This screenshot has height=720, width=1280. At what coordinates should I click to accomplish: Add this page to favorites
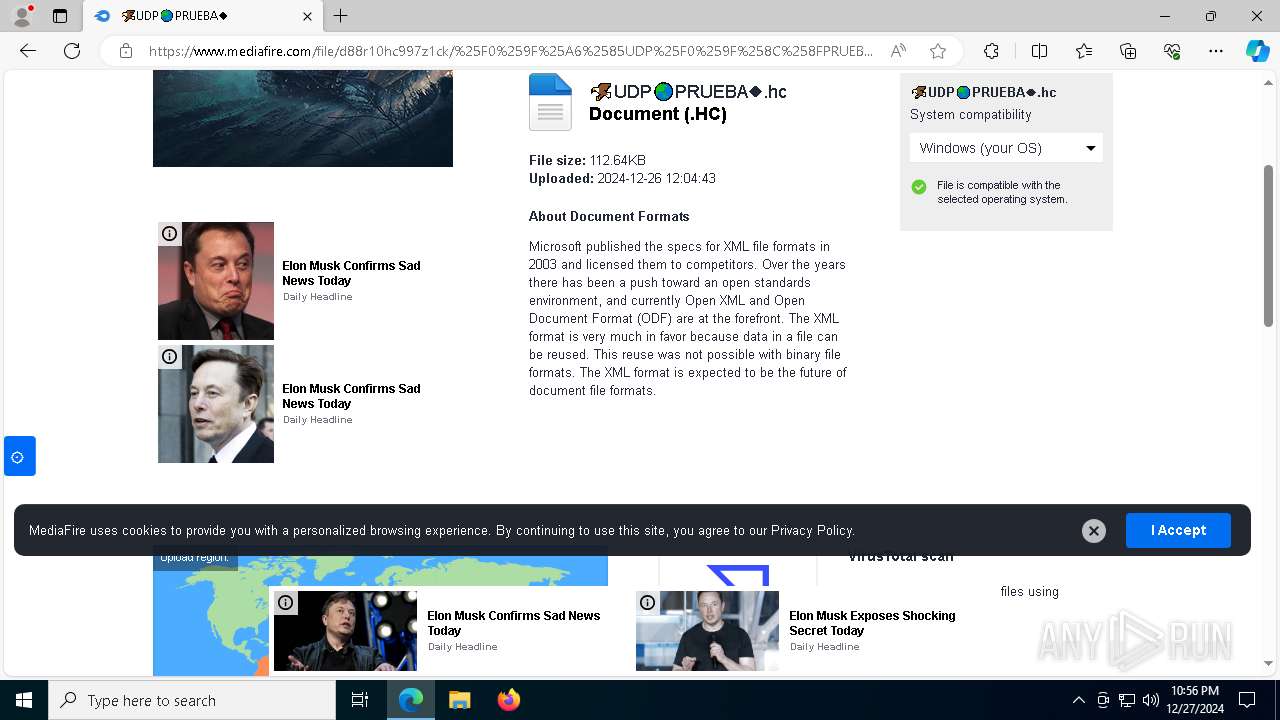938,51
